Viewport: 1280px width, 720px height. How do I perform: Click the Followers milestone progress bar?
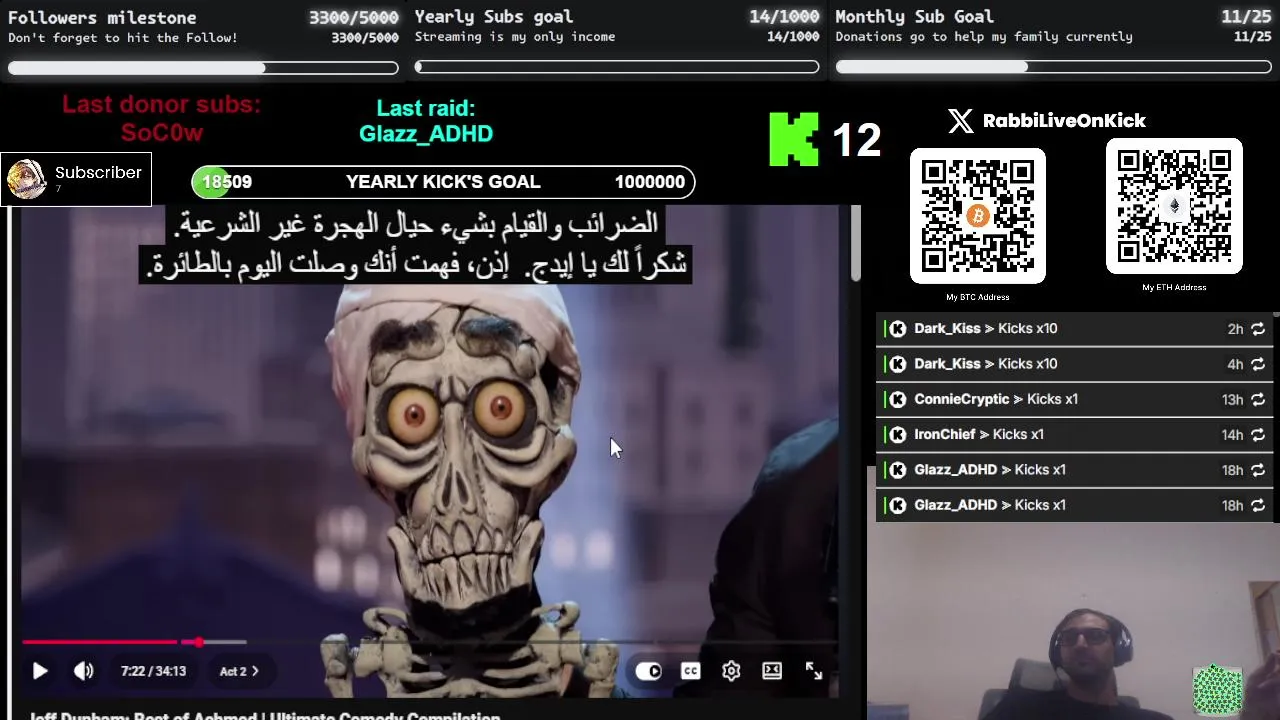point(203,68)
